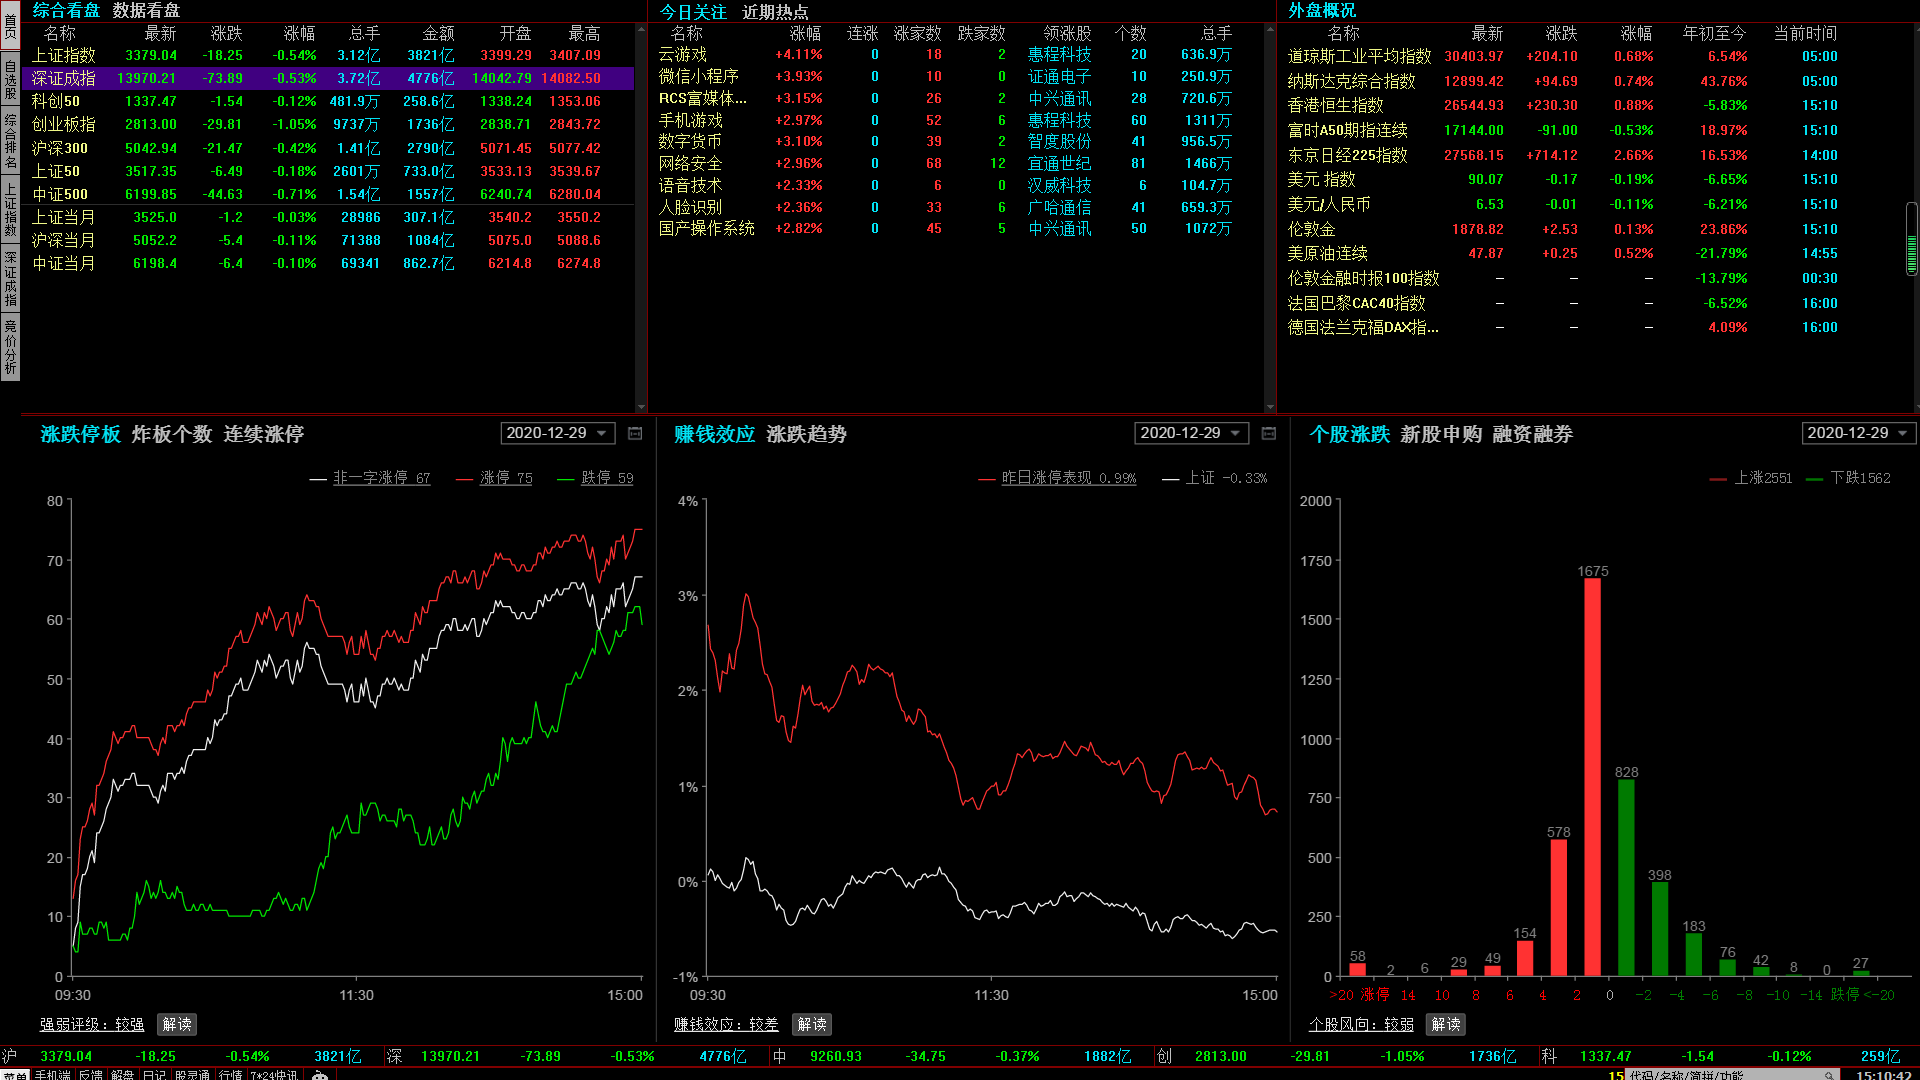Click the down arrow of 综合看盘 scrollbar
1920x1080 pixels.
pyautogui.click(x=641, y=407)
